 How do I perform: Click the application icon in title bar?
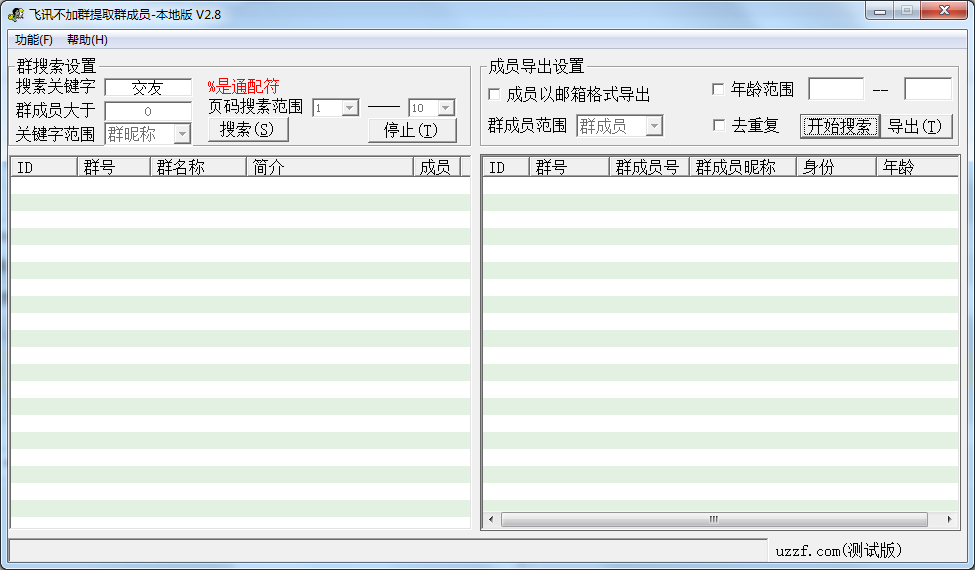point(16,14)
